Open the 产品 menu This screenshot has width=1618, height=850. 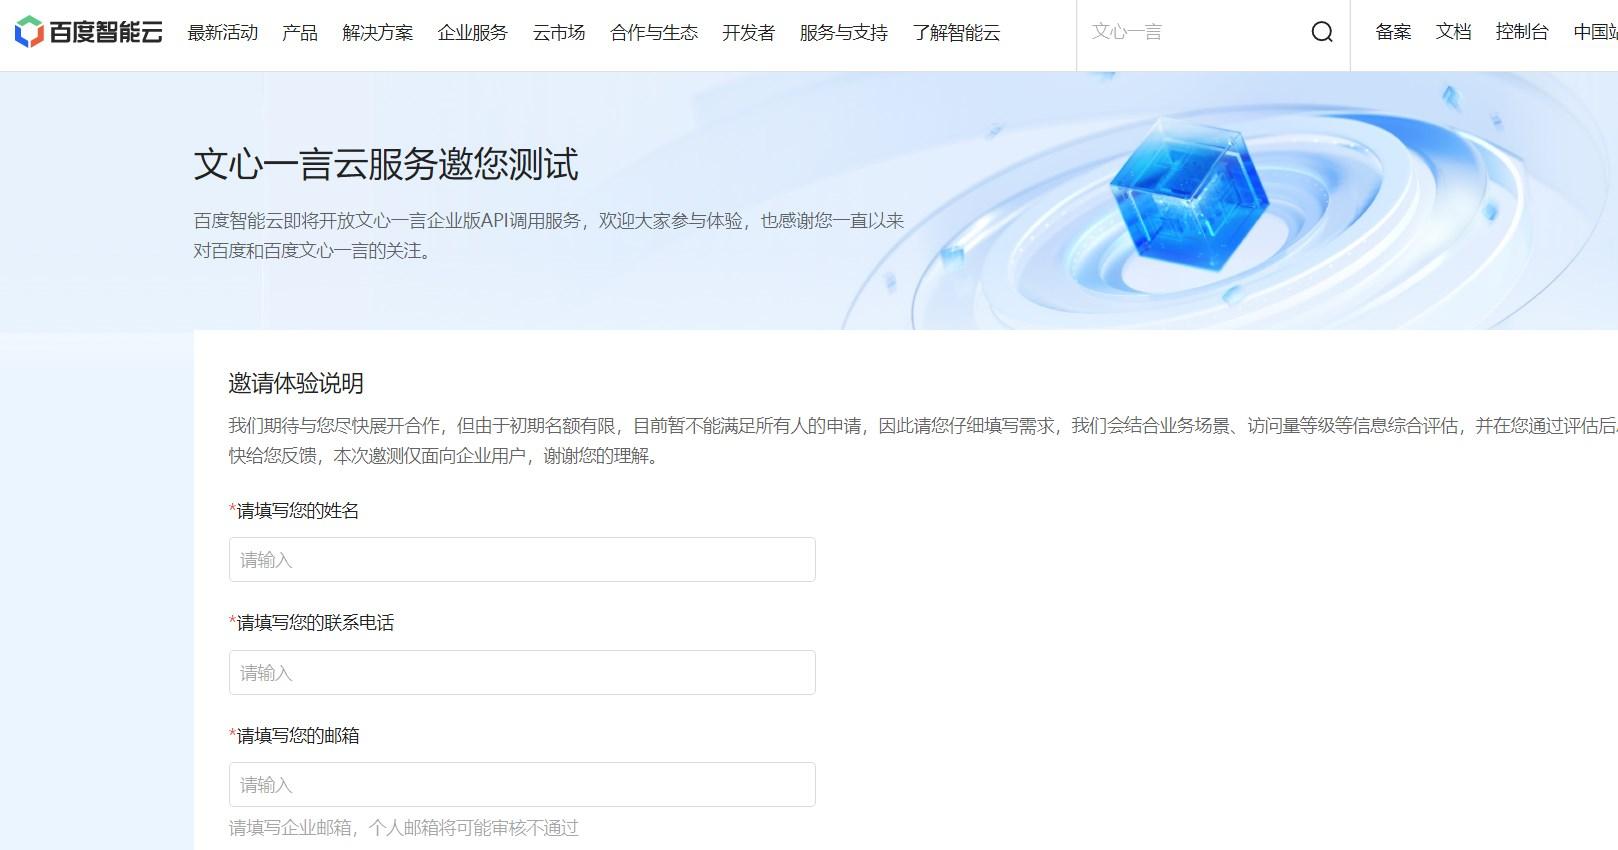300,33
